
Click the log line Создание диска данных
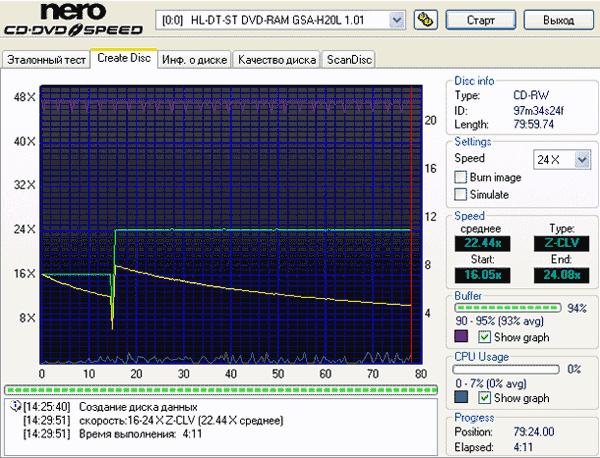pos(138,407)
